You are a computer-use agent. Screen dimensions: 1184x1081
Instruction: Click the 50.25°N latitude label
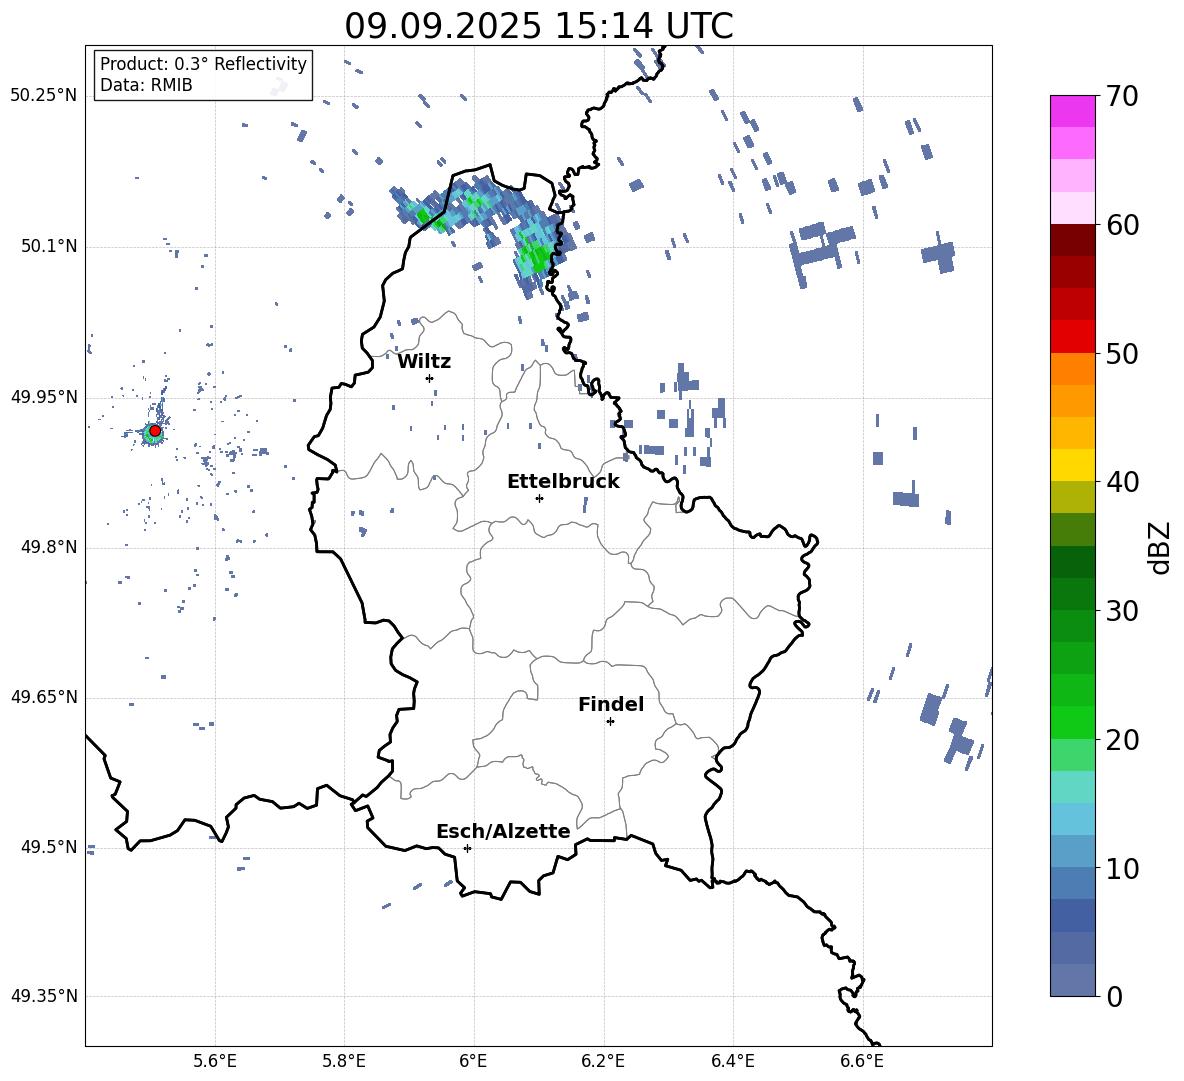44,96
